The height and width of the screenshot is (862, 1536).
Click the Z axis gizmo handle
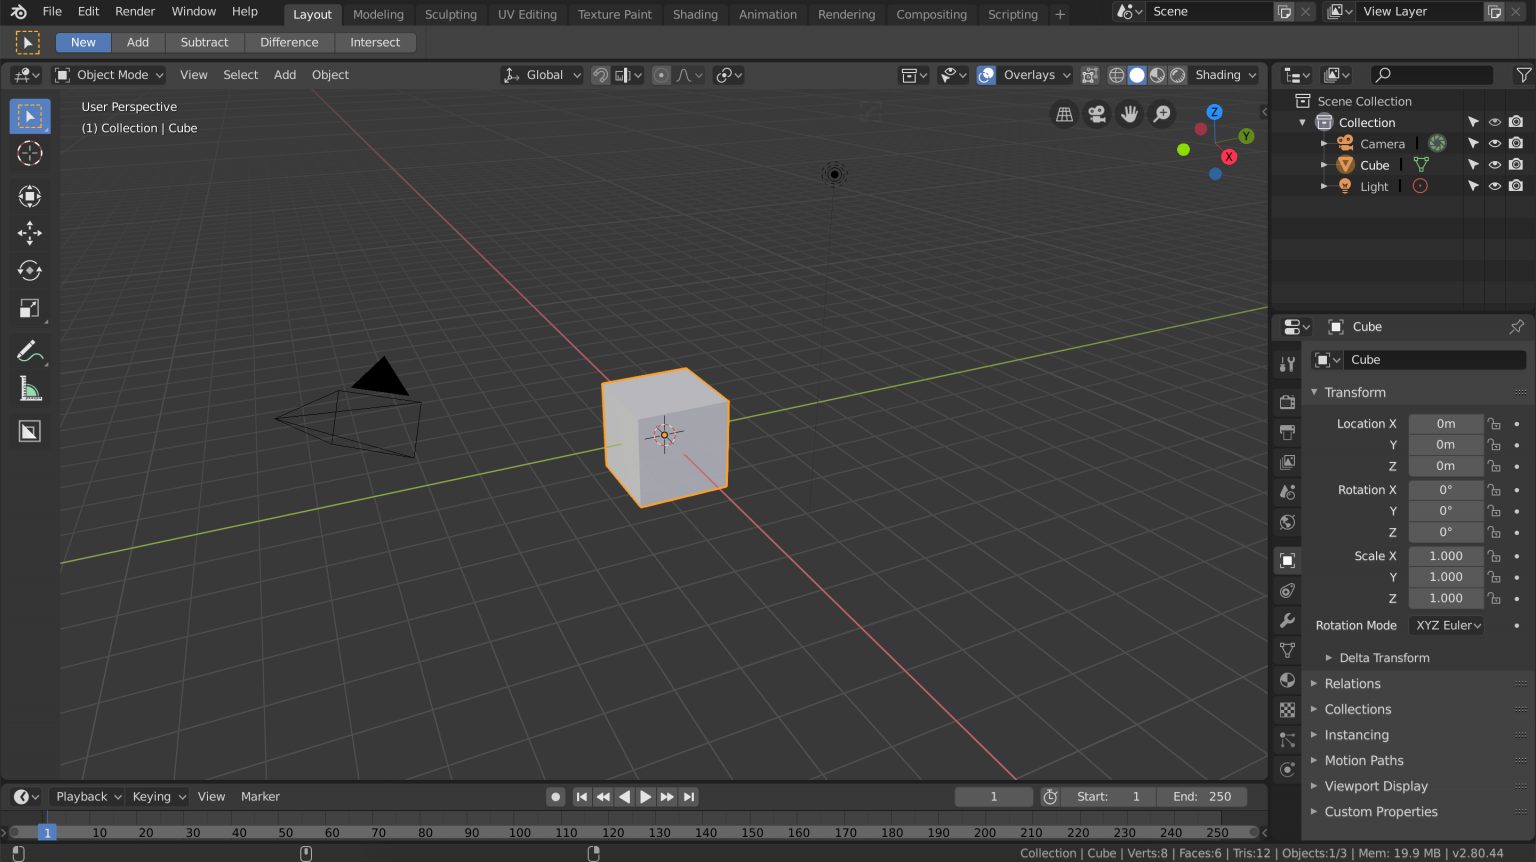[1214, 112]
